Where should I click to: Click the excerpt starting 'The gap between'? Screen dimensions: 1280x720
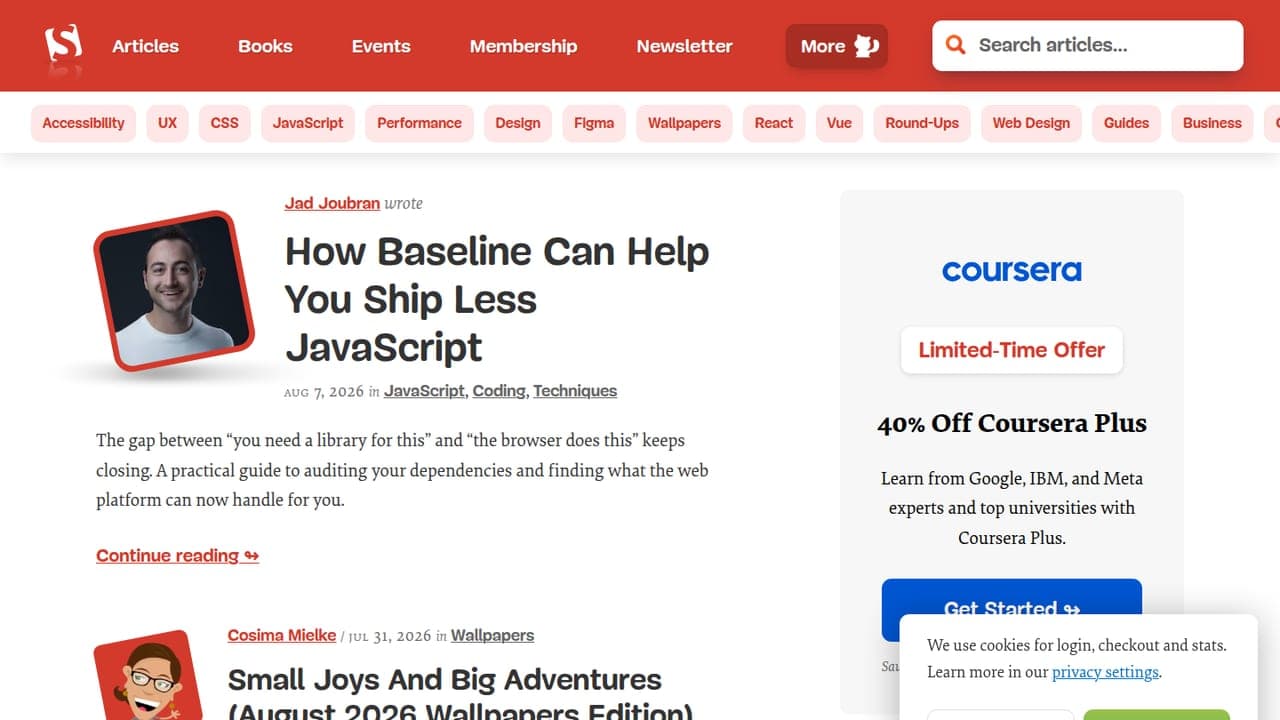click(x=403, y=470)
